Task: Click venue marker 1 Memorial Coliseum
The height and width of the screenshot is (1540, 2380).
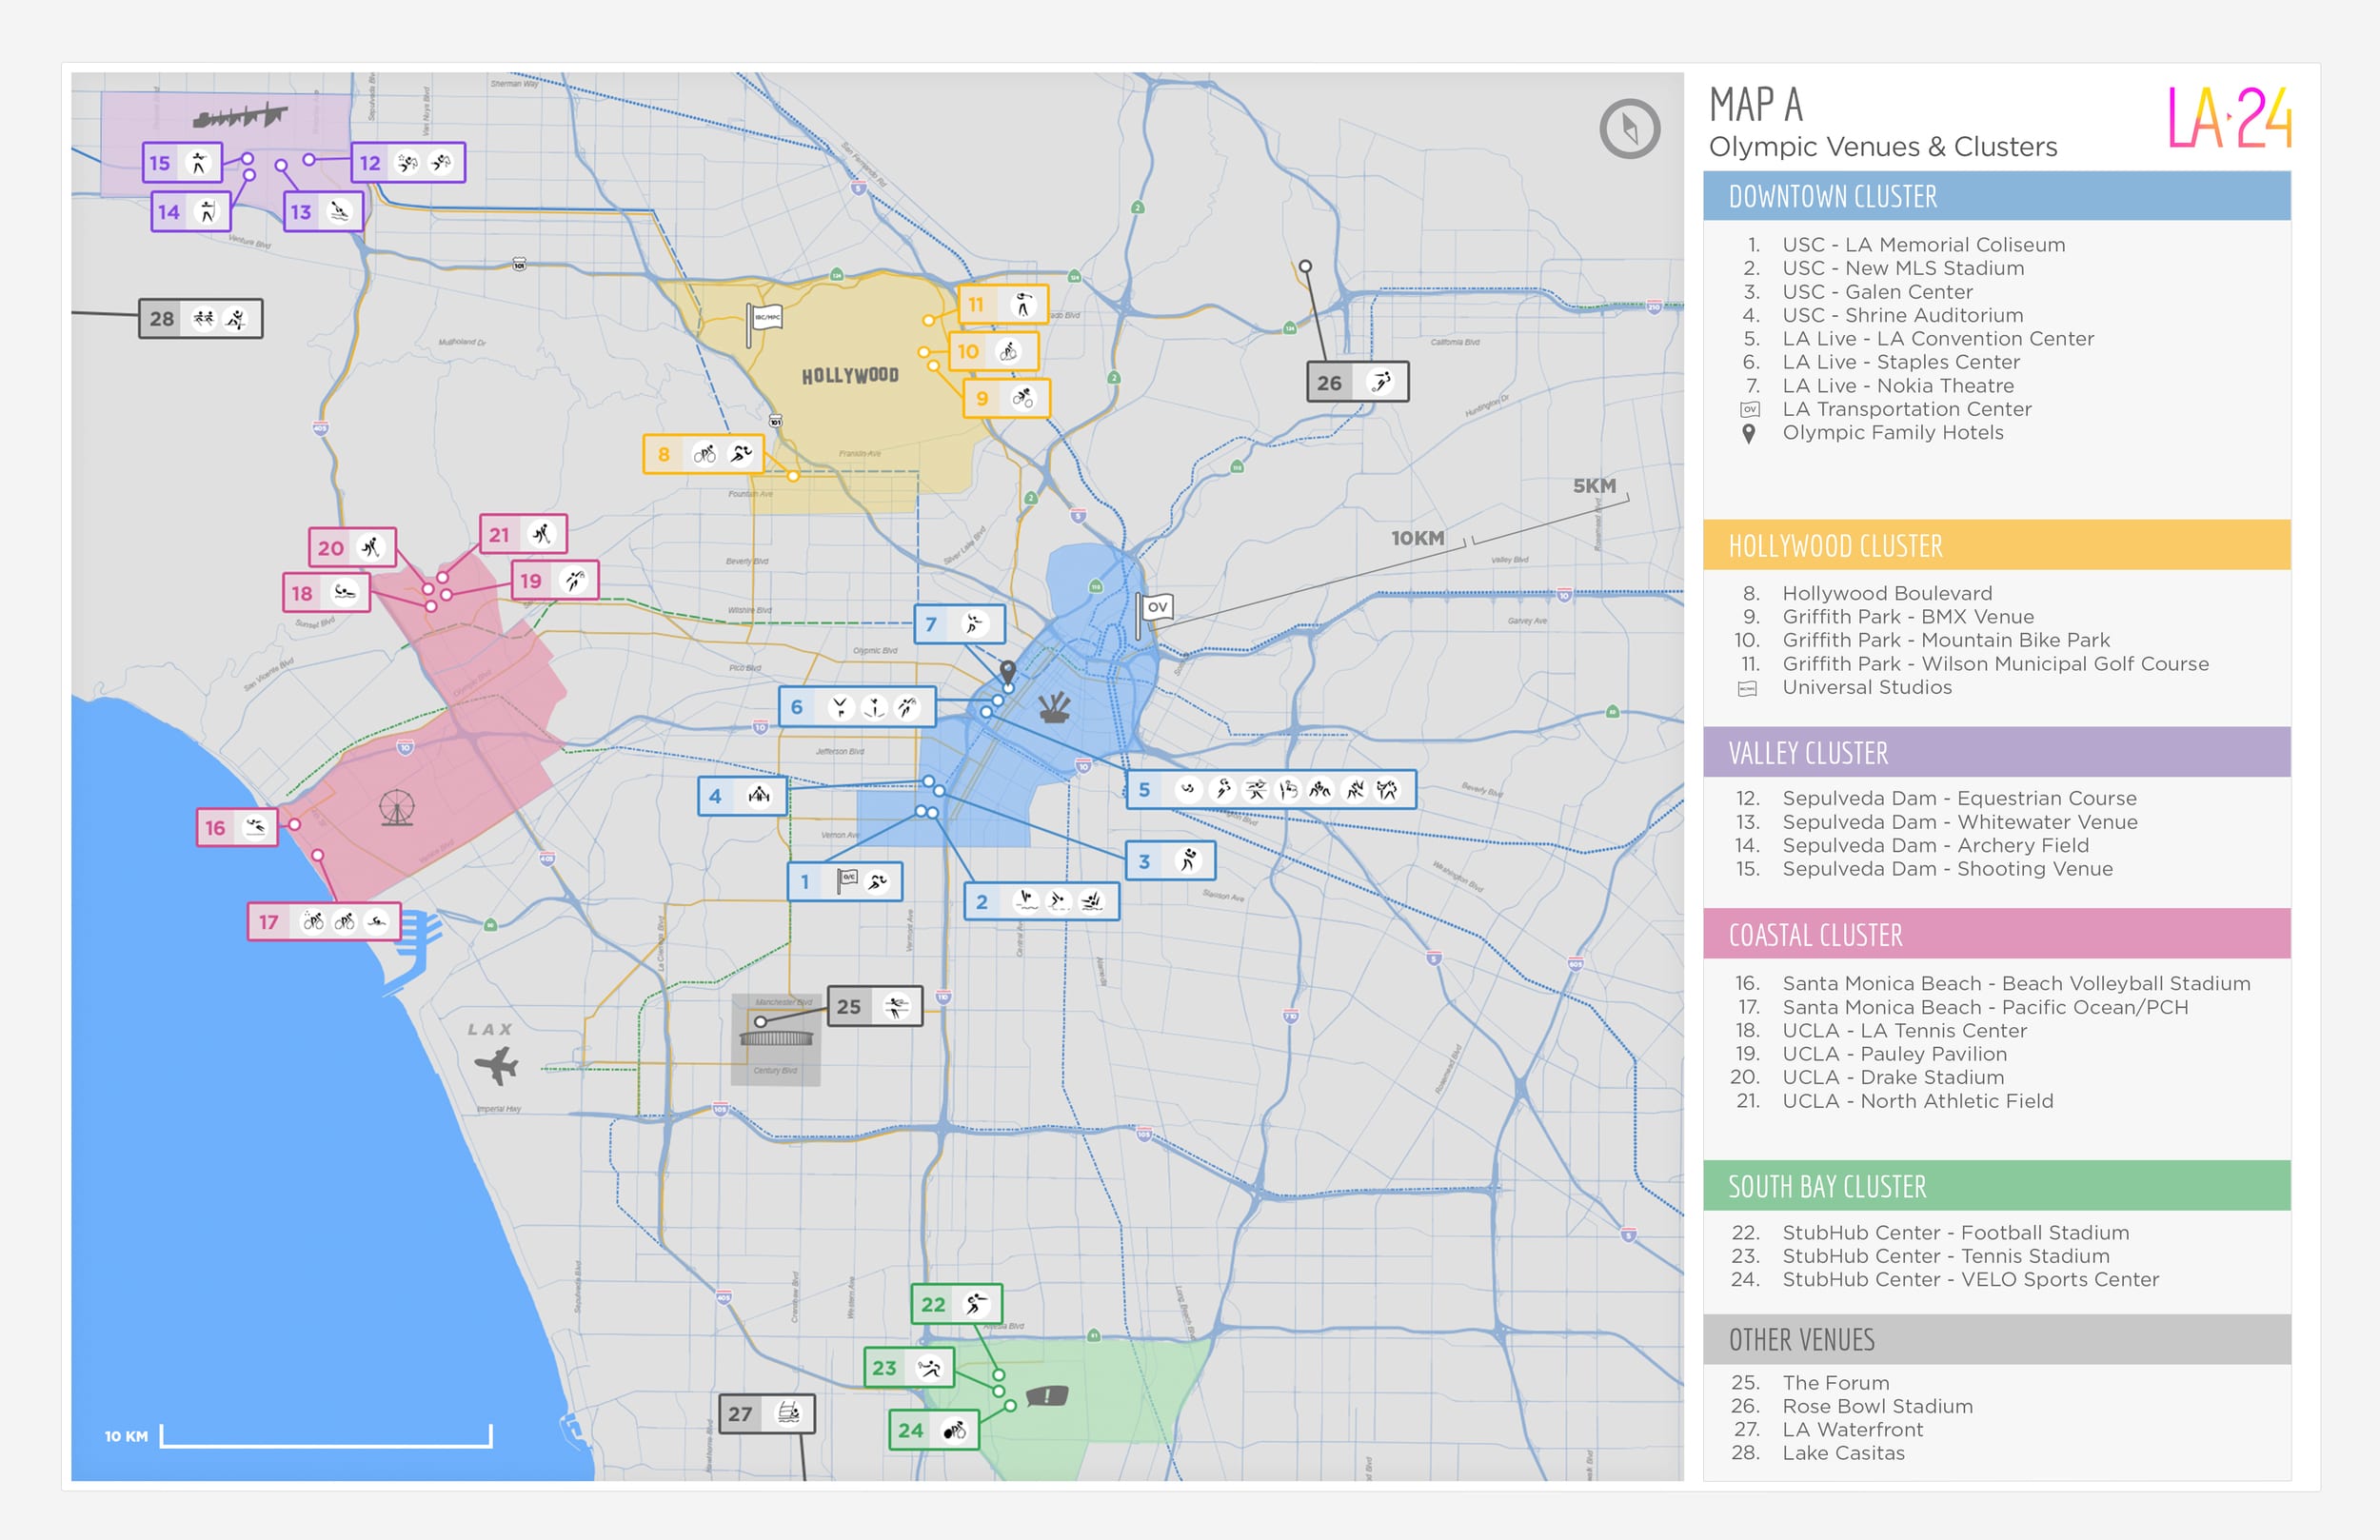Action: click(845, 881)
